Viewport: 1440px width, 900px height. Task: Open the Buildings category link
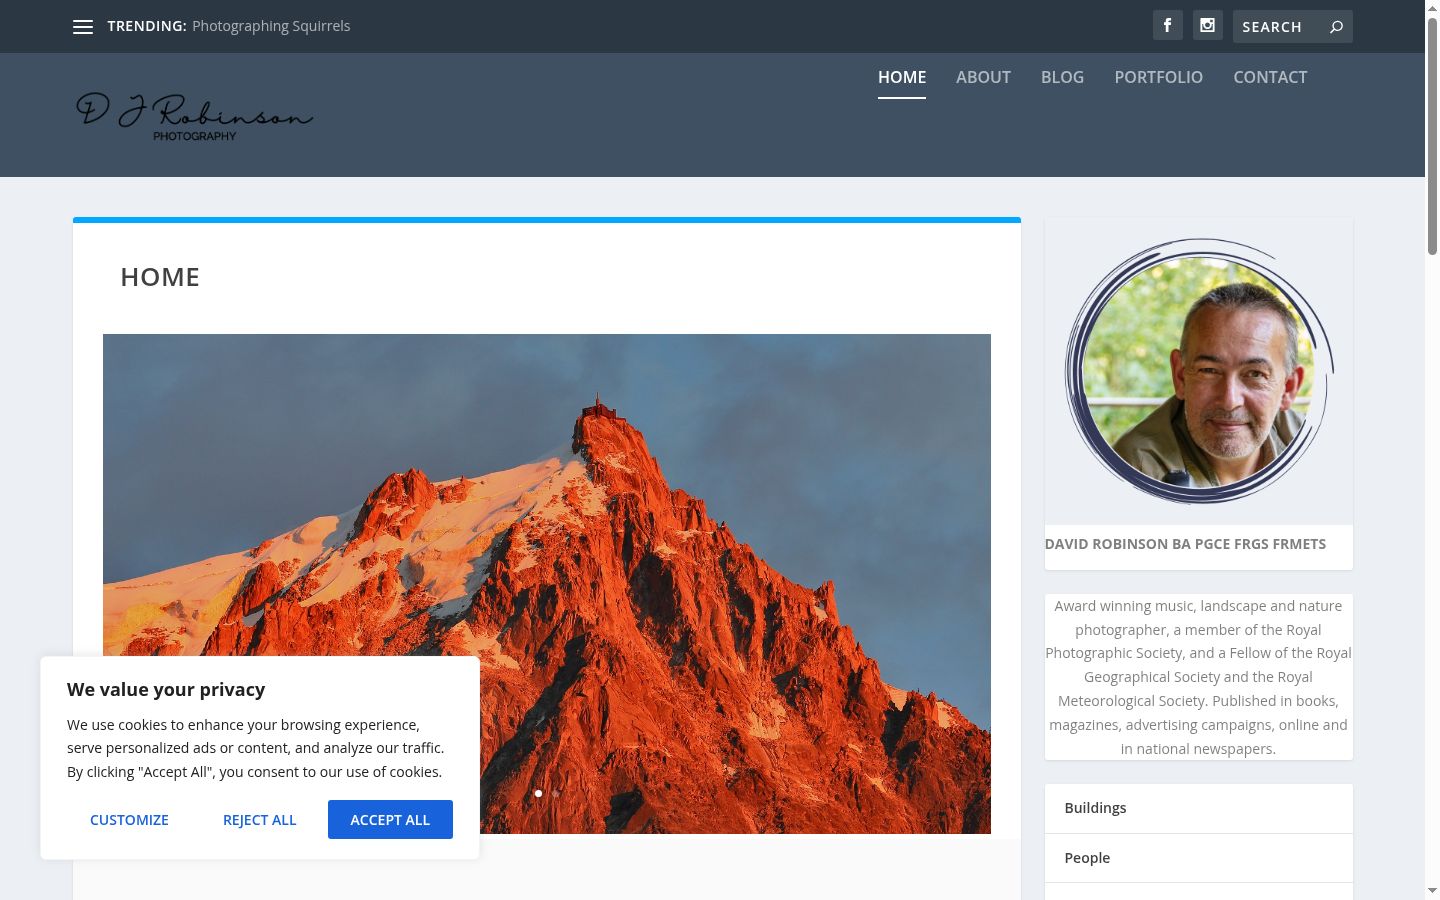pyautogui.click(x=1095, y=808)
